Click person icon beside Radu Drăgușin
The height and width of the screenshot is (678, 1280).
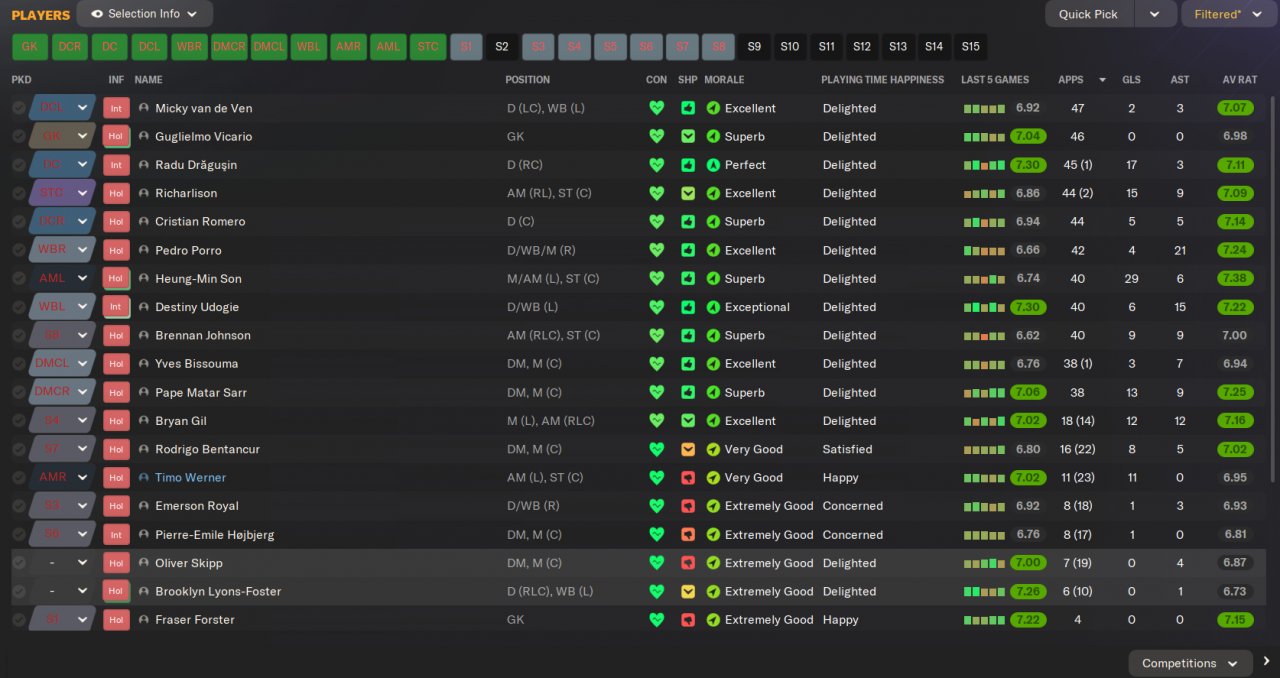(x=144, y=165)
